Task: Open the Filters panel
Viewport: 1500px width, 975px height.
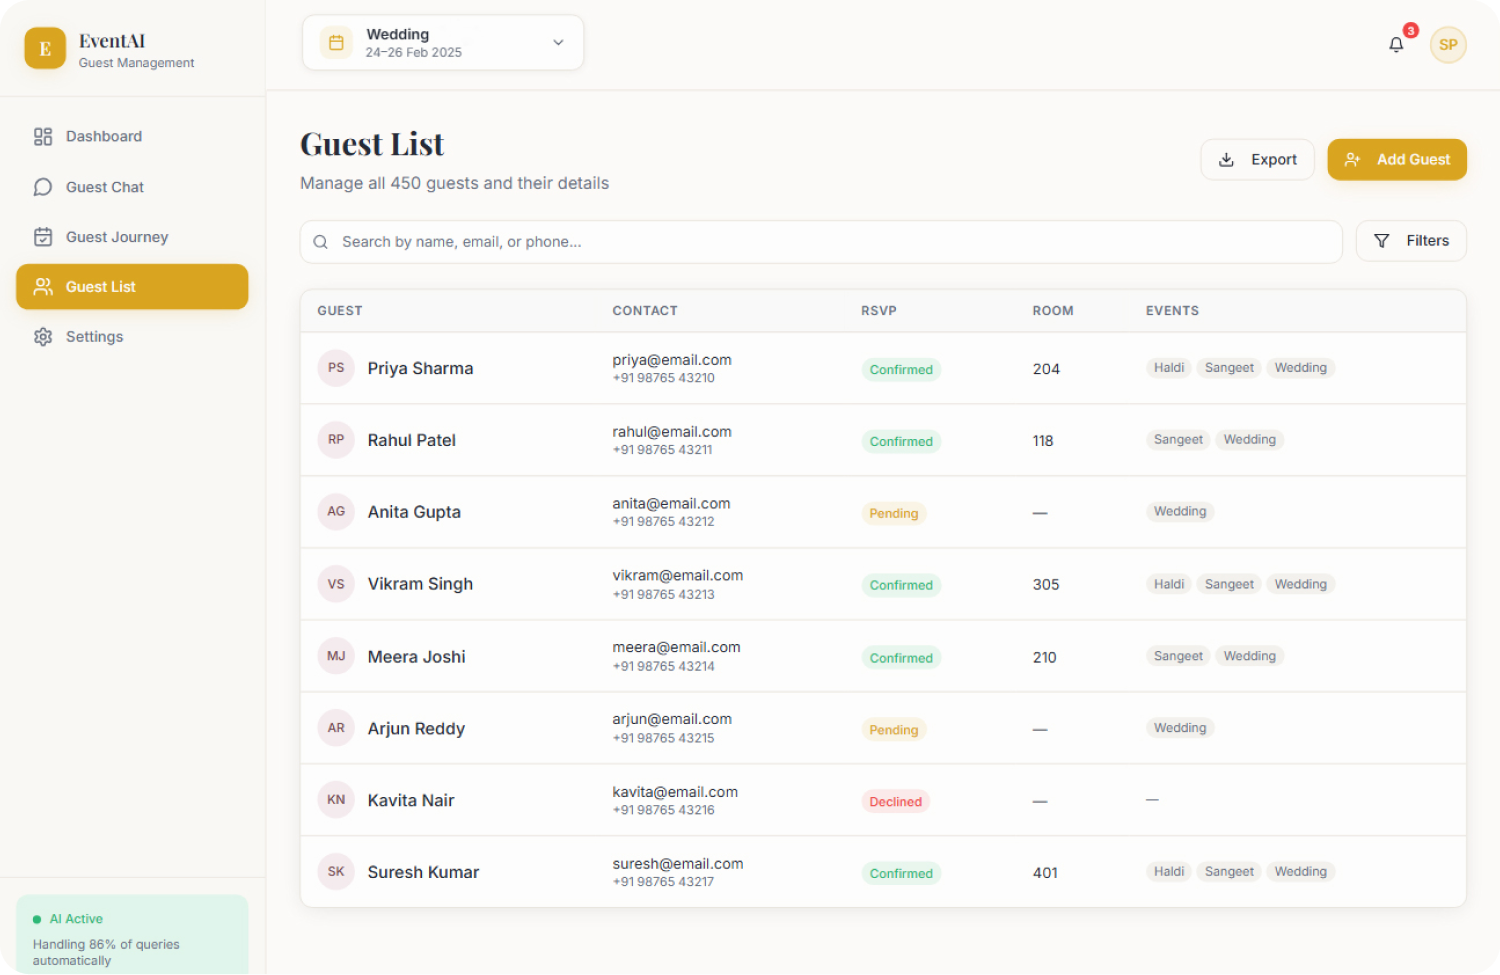Action: coord(1410,241)
